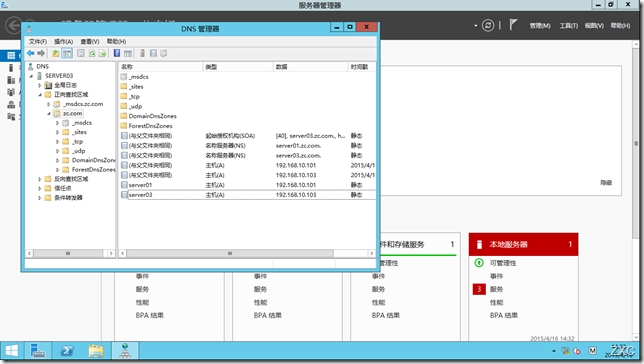Screen dimensions: 644x364
Task: Select the SERVER03 server icon in tree
Action: tap(39, 76)
